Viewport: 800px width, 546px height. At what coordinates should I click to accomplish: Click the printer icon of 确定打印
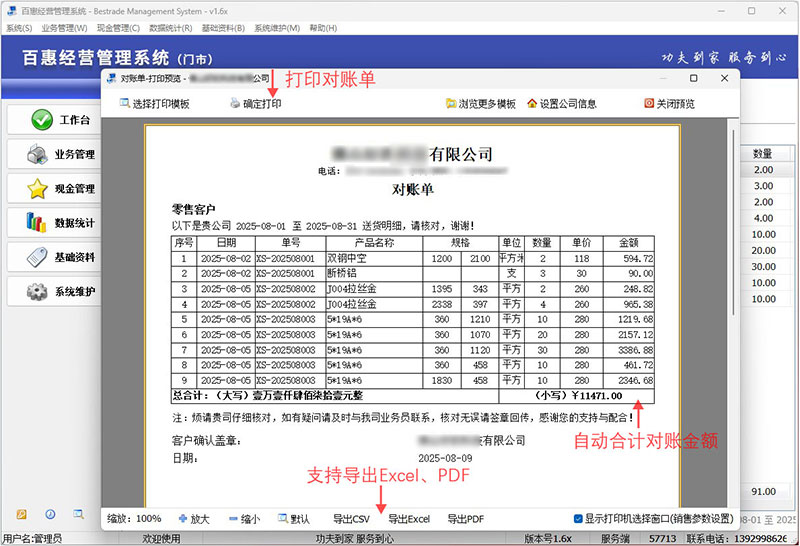[235, 104]
